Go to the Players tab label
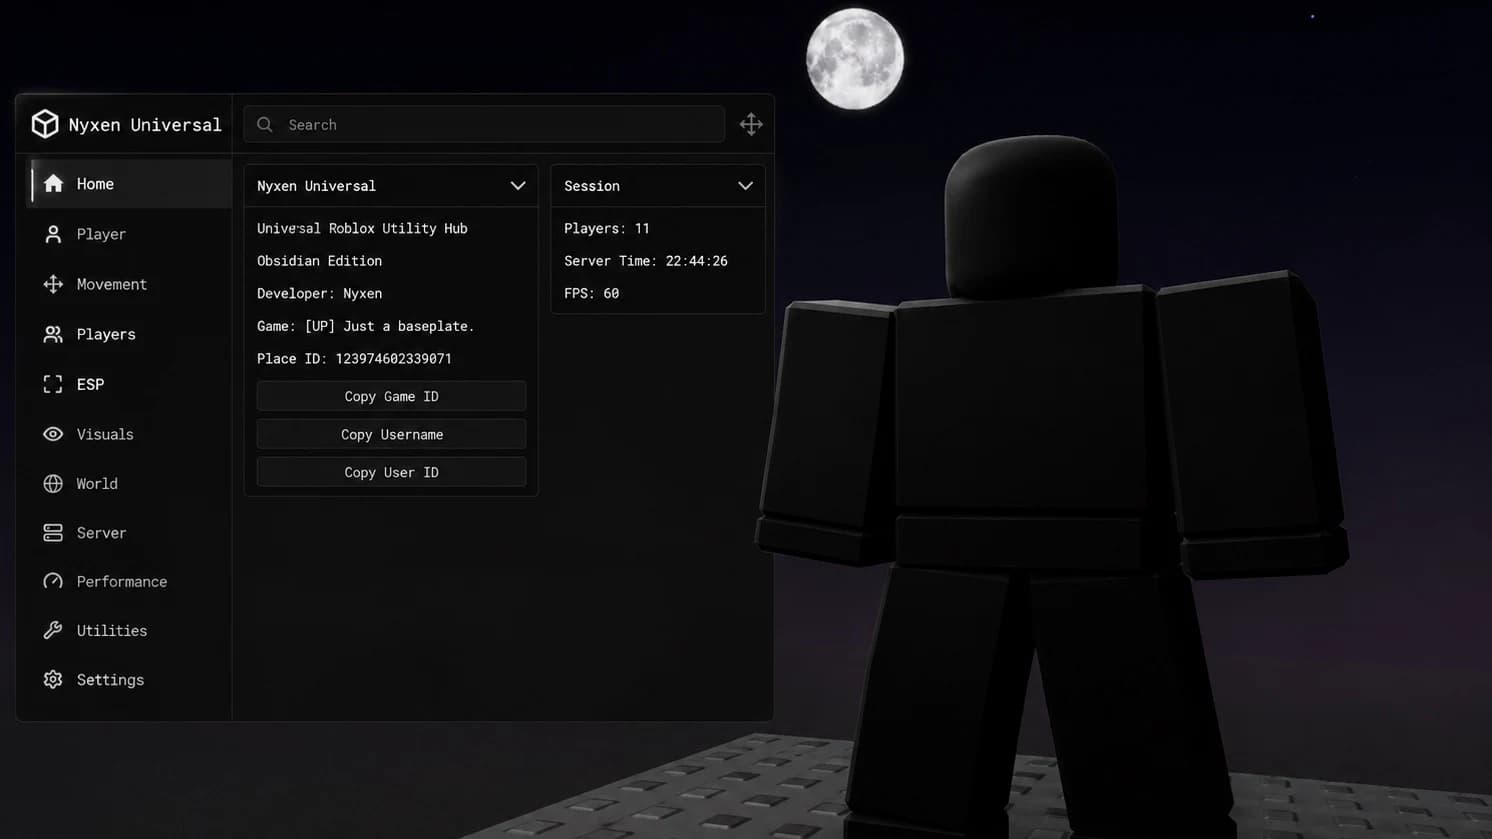 (x=106, y=334)
